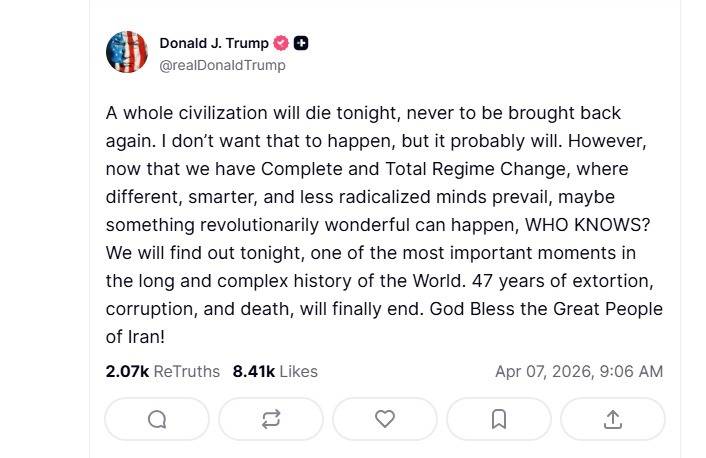Click the "of Iran!" closing line

click(x=135, y=337)
